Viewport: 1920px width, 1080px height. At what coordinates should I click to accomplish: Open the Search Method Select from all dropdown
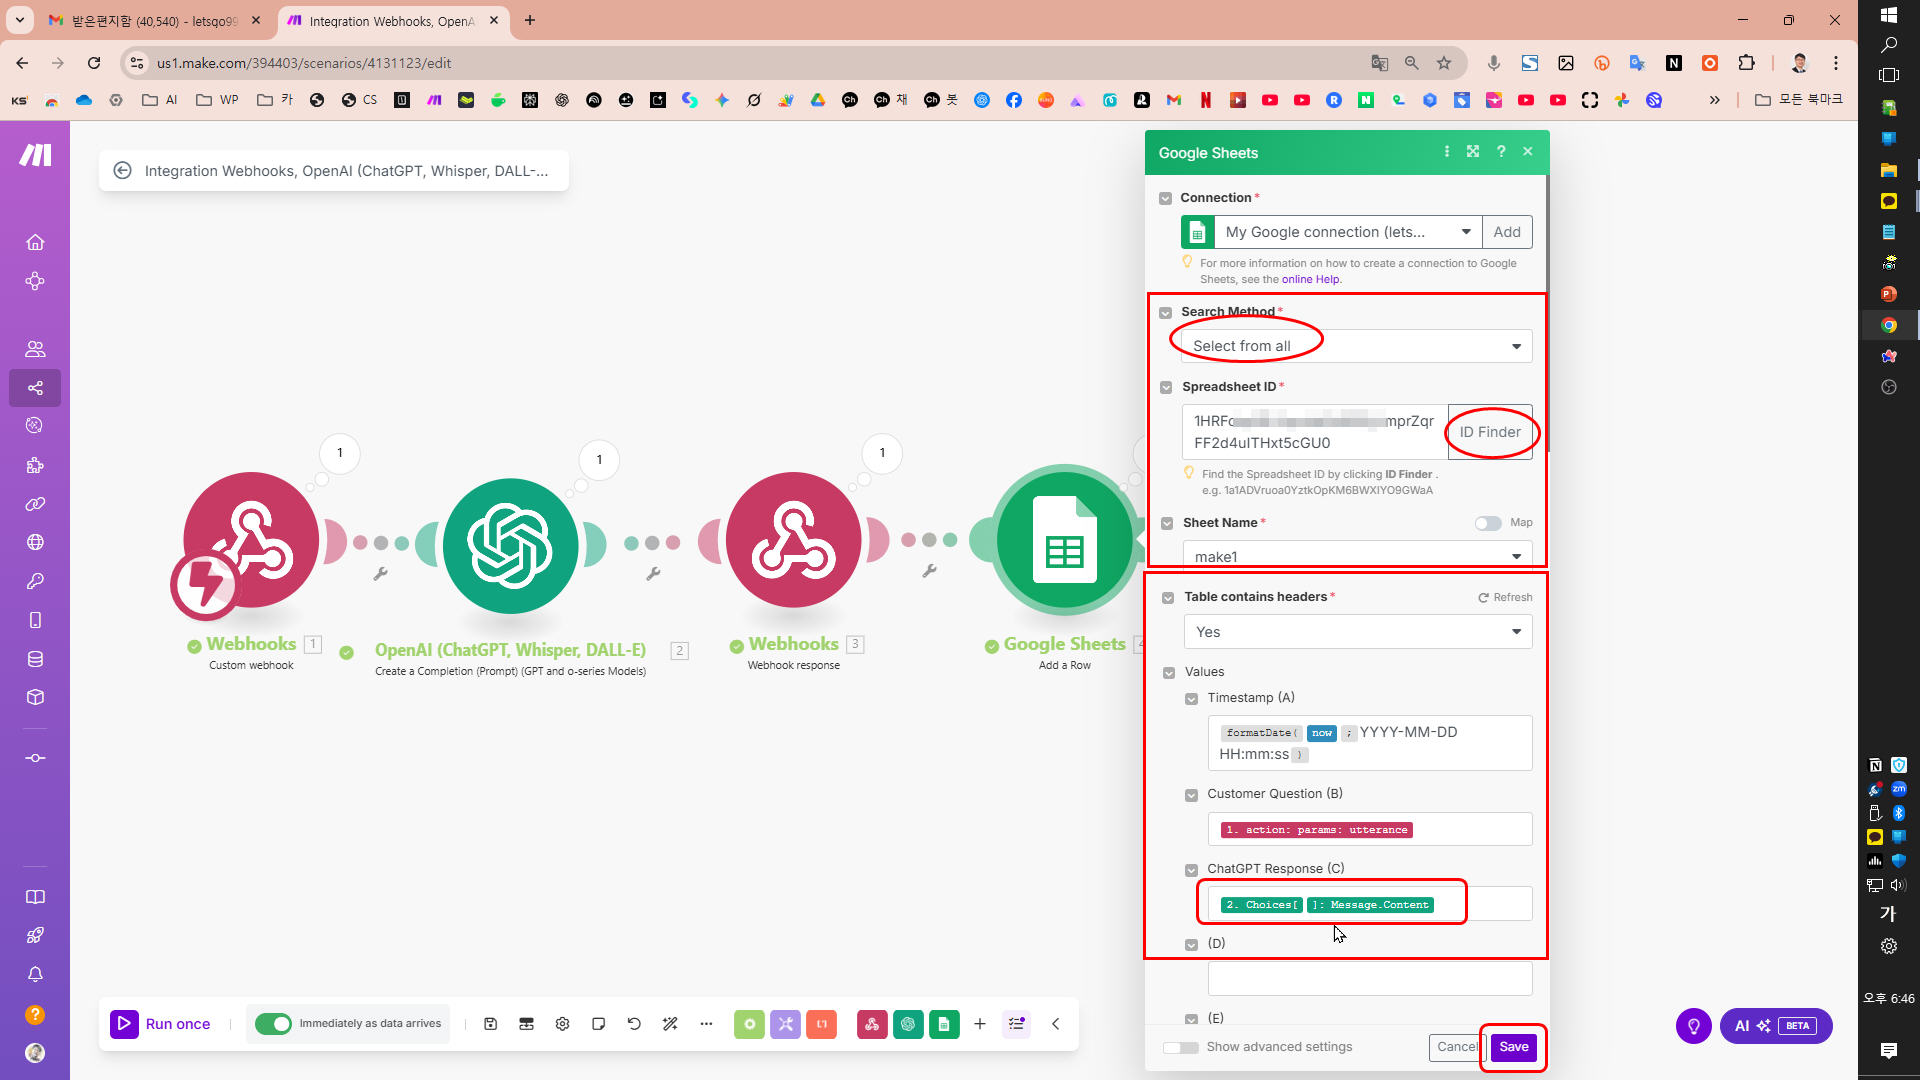pyautogui.click(x=1357, y=346)
